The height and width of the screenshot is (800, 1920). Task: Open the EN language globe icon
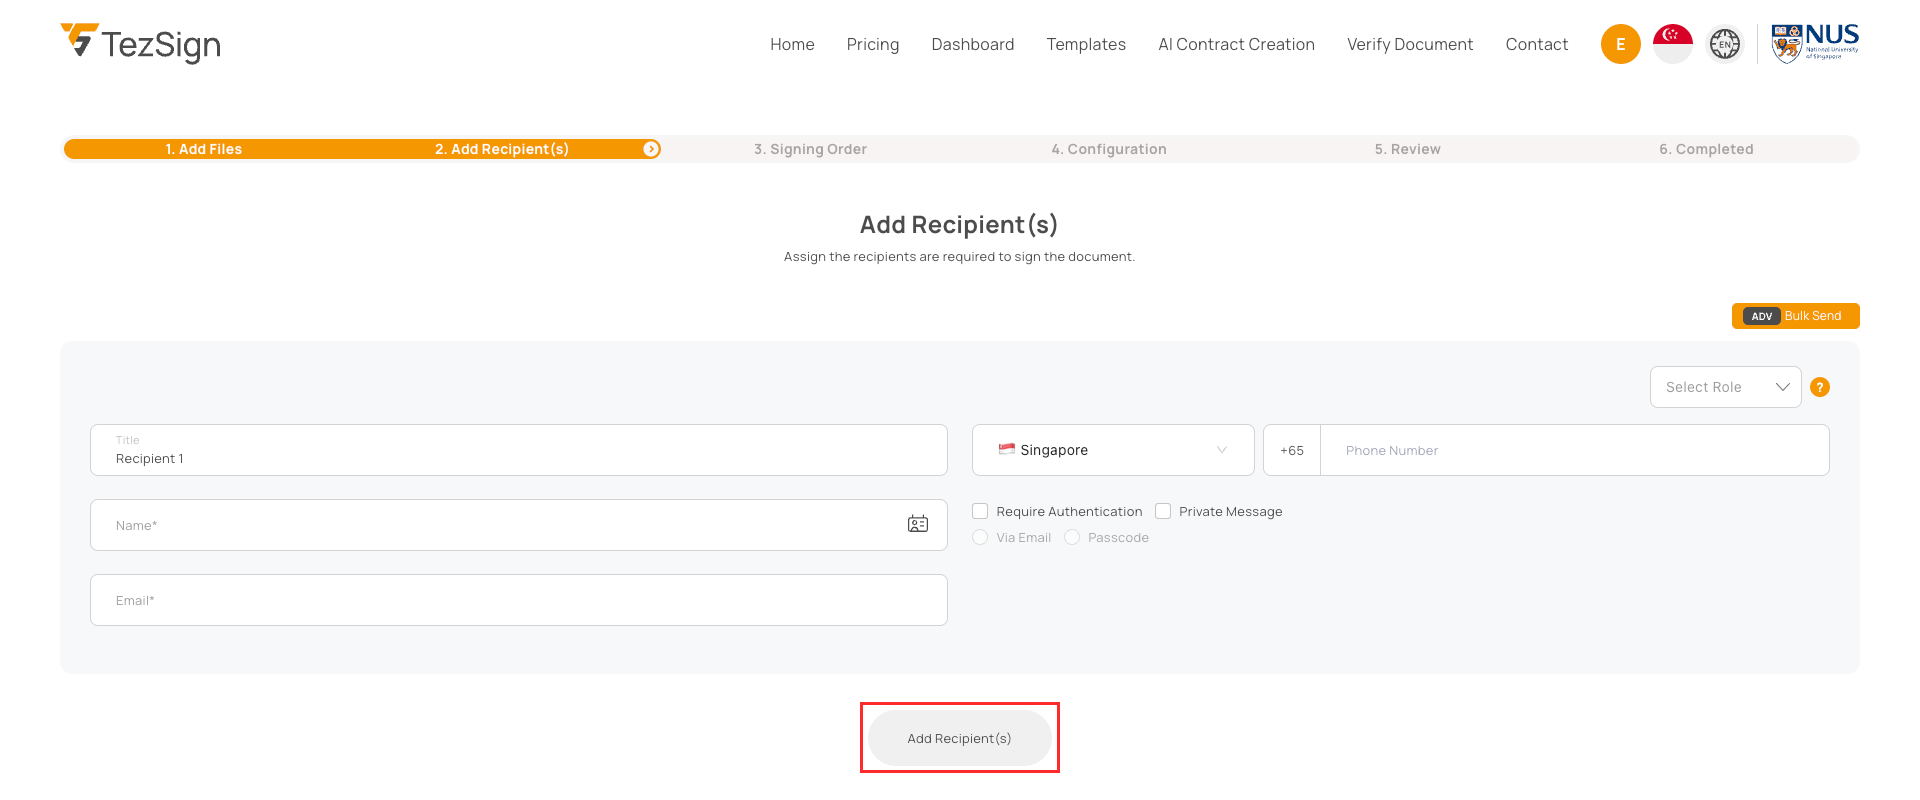(x=1724, y=44)
